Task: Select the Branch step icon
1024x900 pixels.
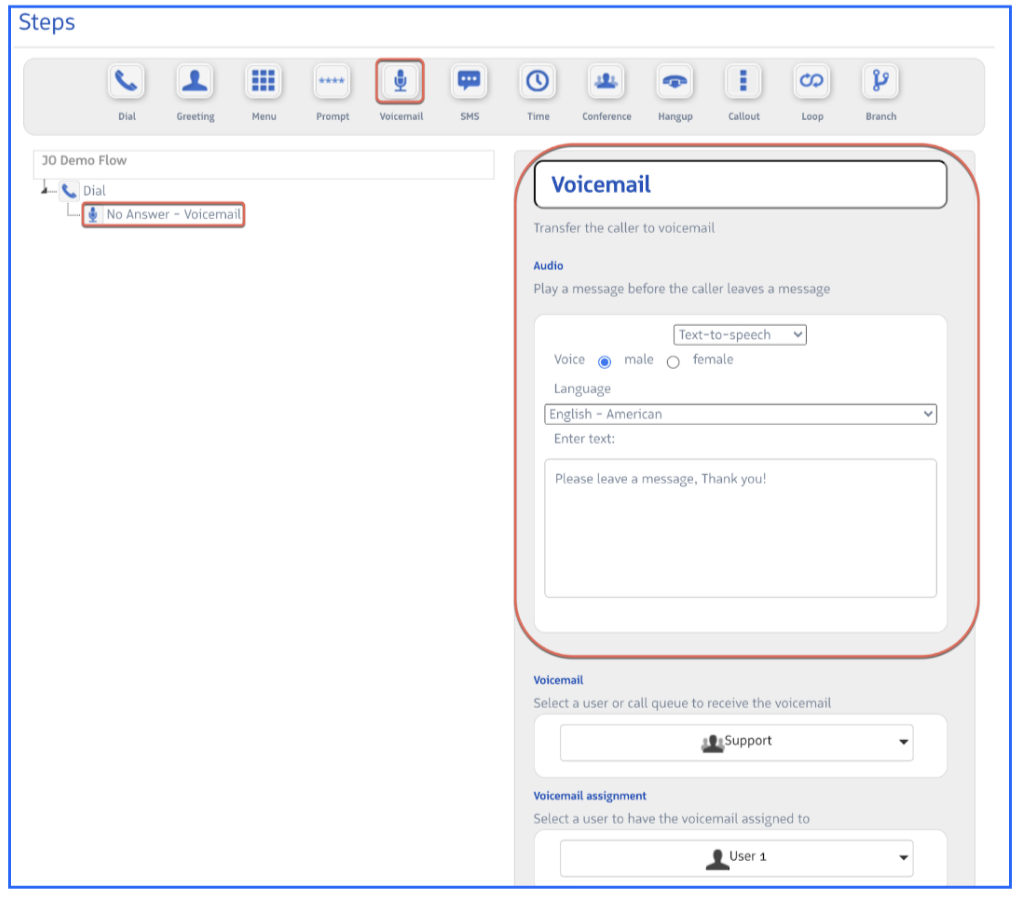Action: [x=881, y=82]
